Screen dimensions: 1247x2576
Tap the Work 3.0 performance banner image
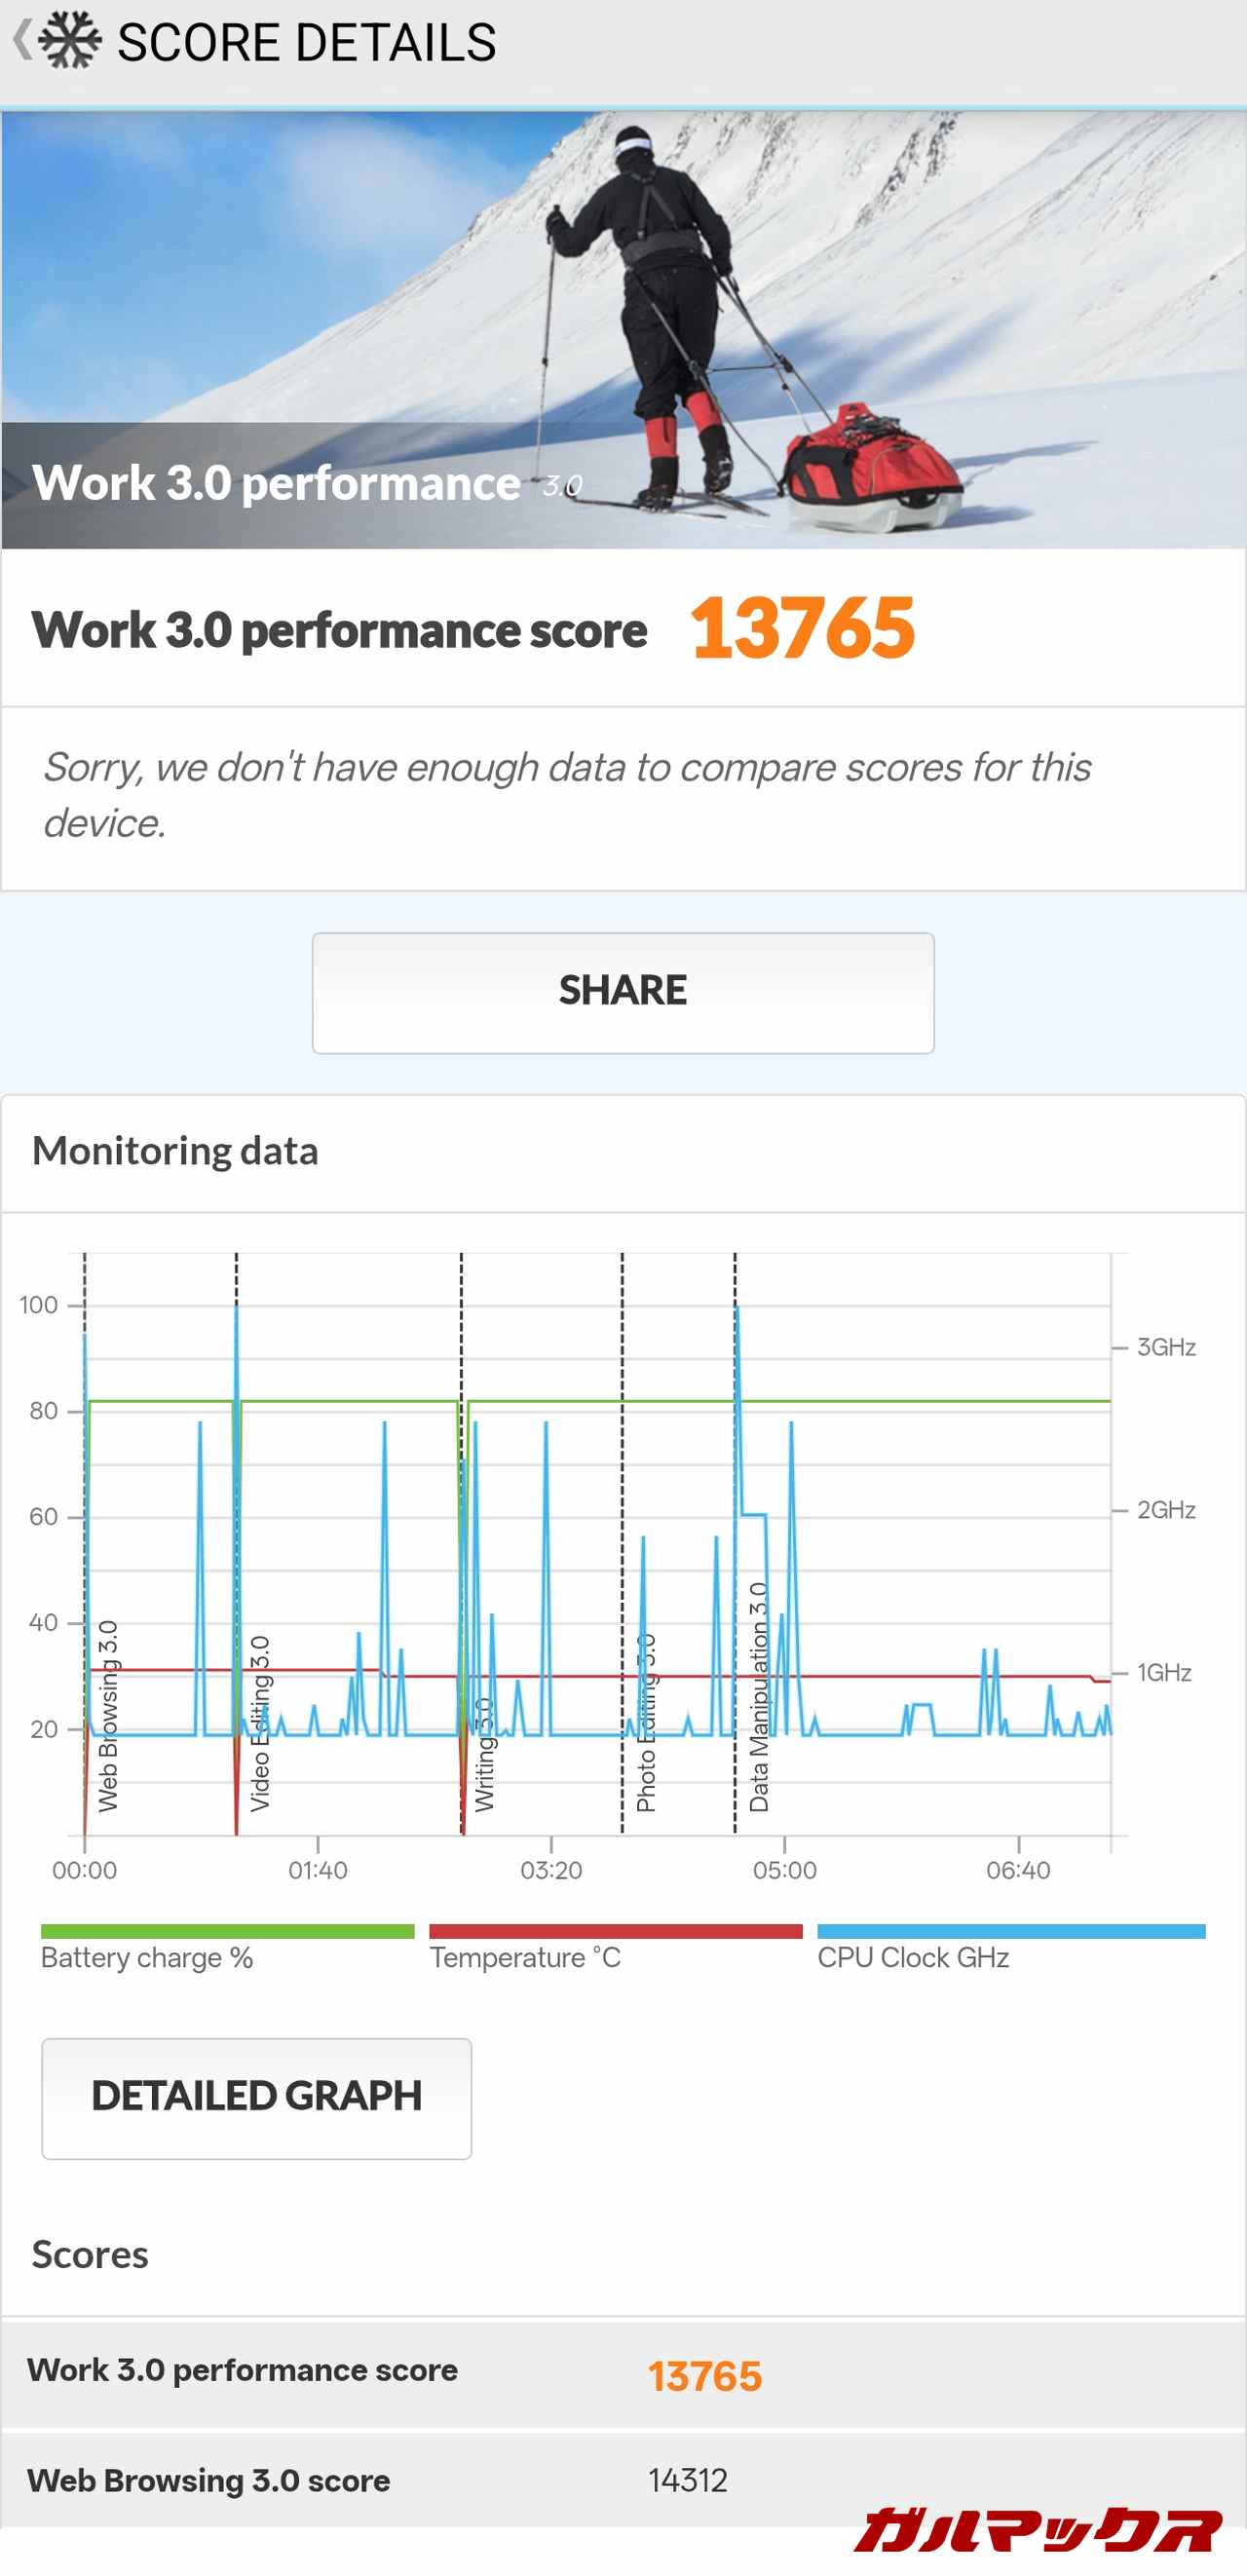[623, 330]
